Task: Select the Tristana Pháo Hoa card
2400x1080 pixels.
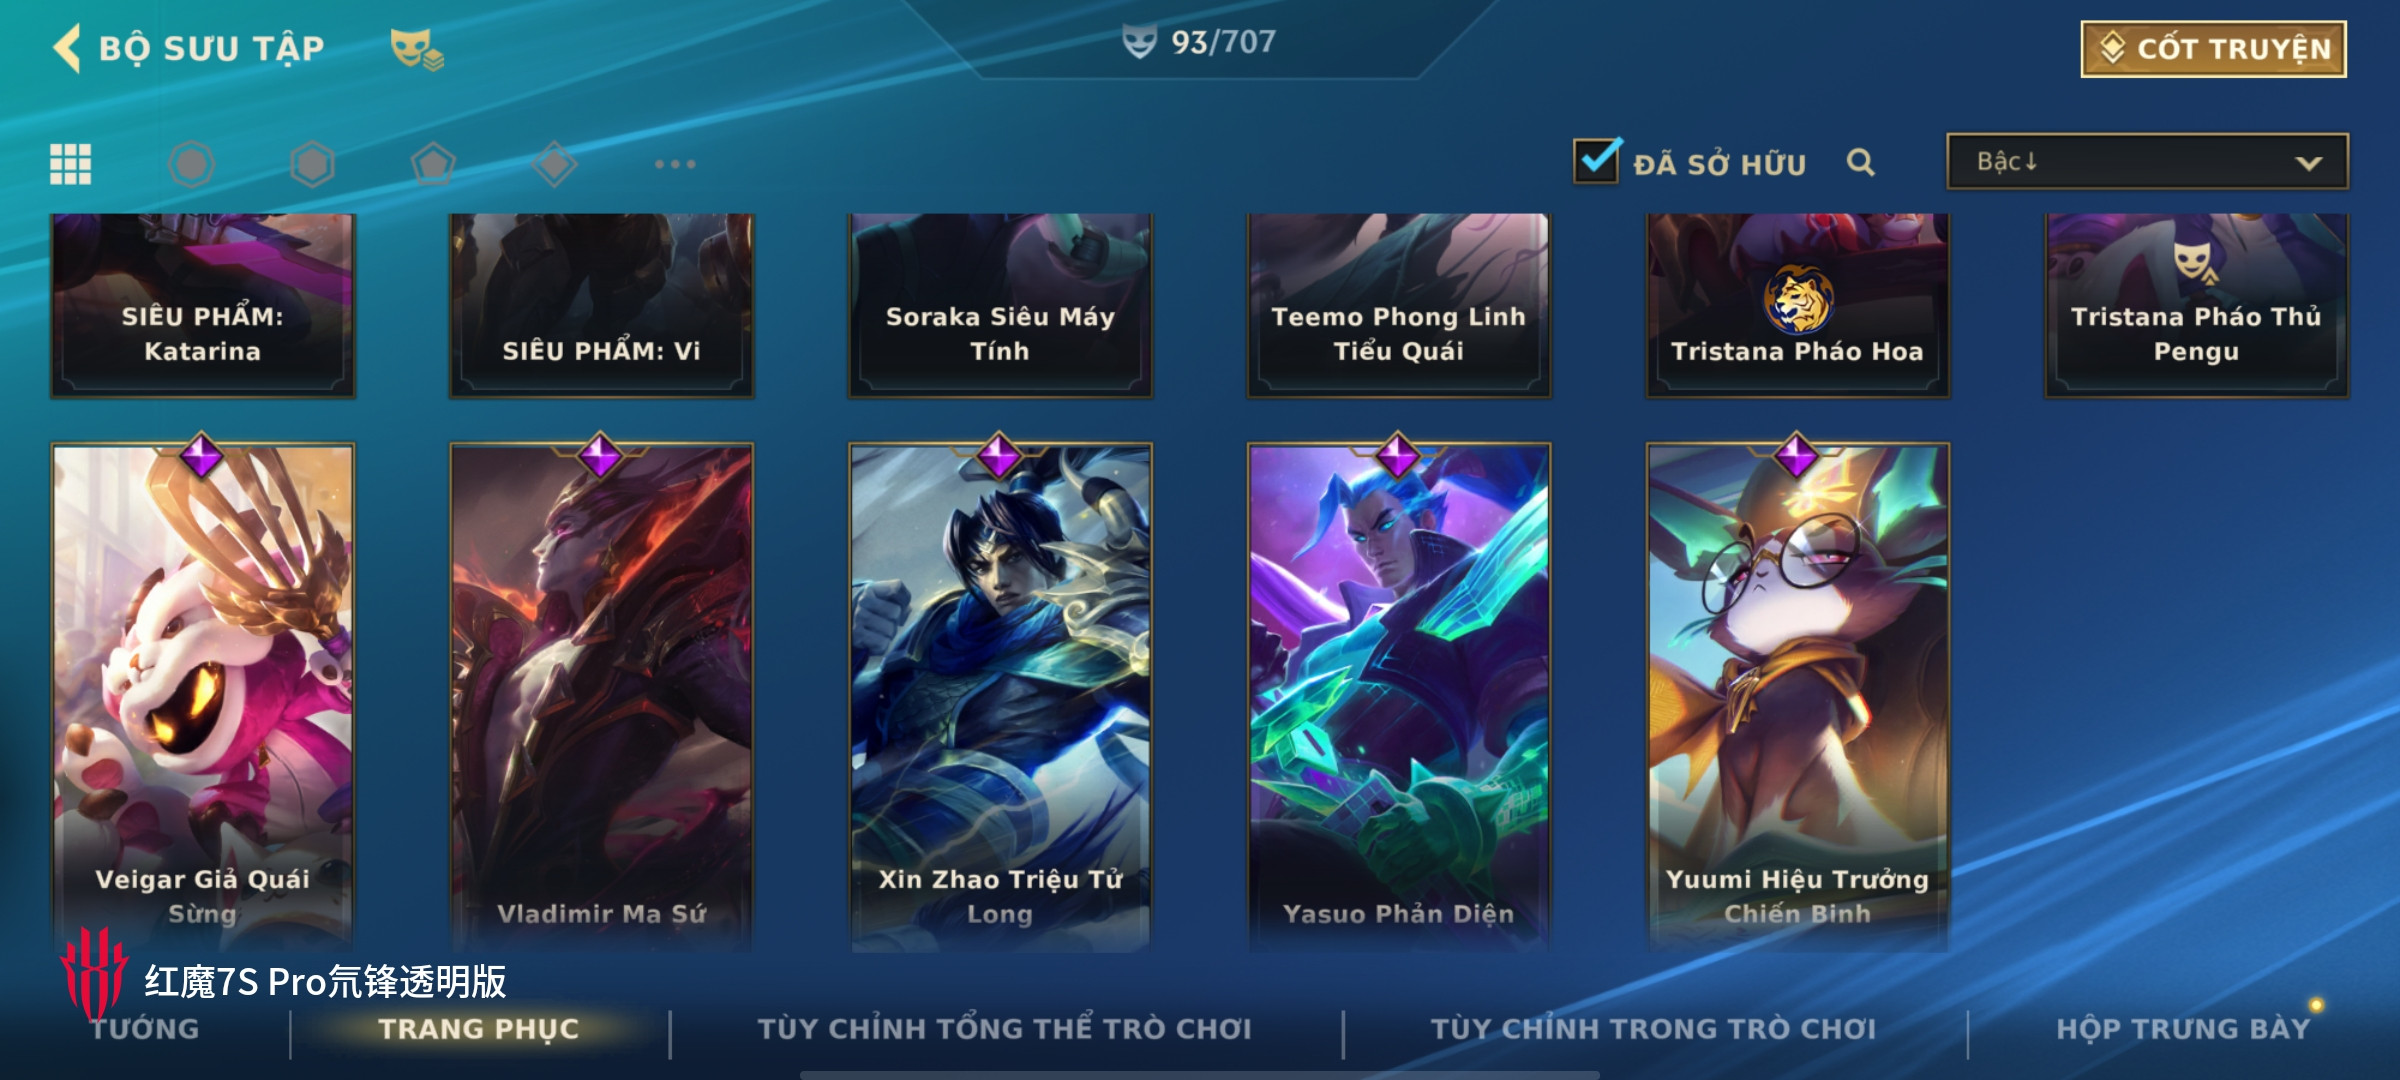Action: [x=1797, y=306]
